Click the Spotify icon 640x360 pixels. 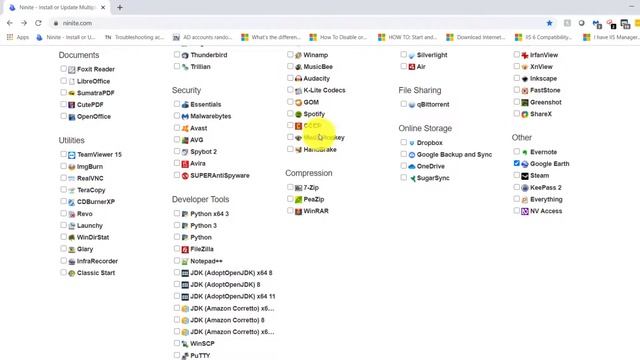click(298, 114)
